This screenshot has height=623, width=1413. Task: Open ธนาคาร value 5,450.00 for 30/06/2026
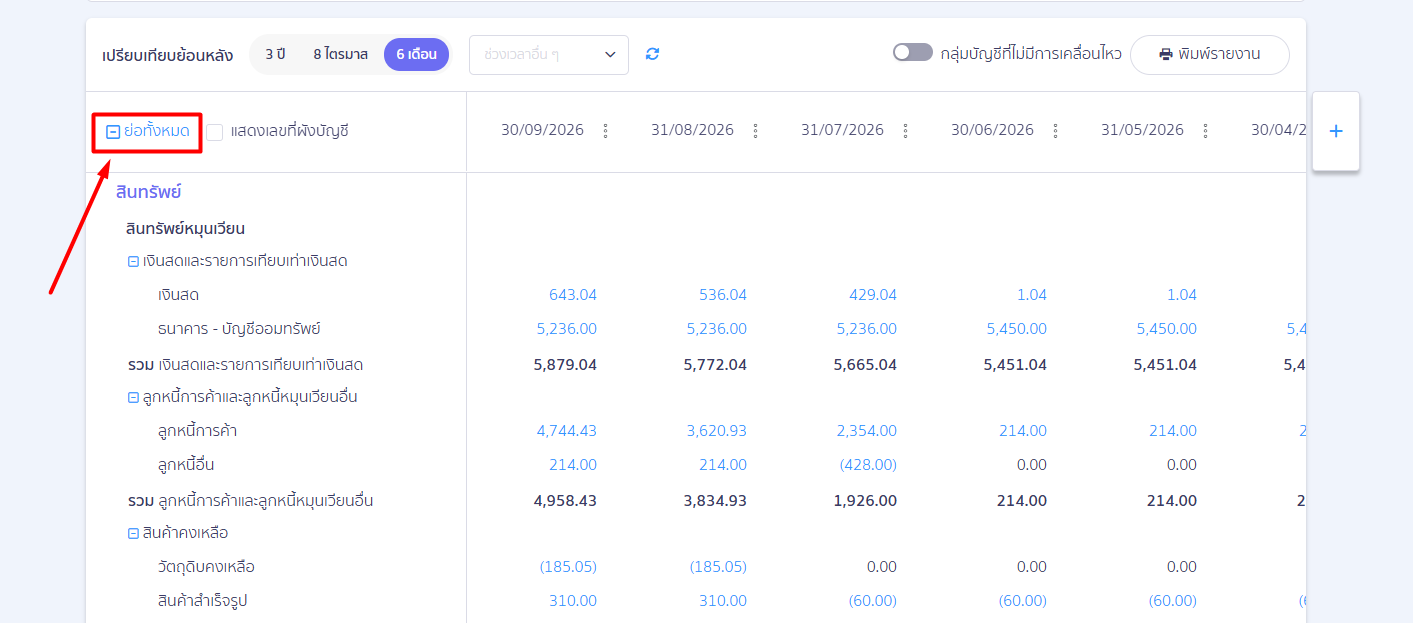point(1017,329)
